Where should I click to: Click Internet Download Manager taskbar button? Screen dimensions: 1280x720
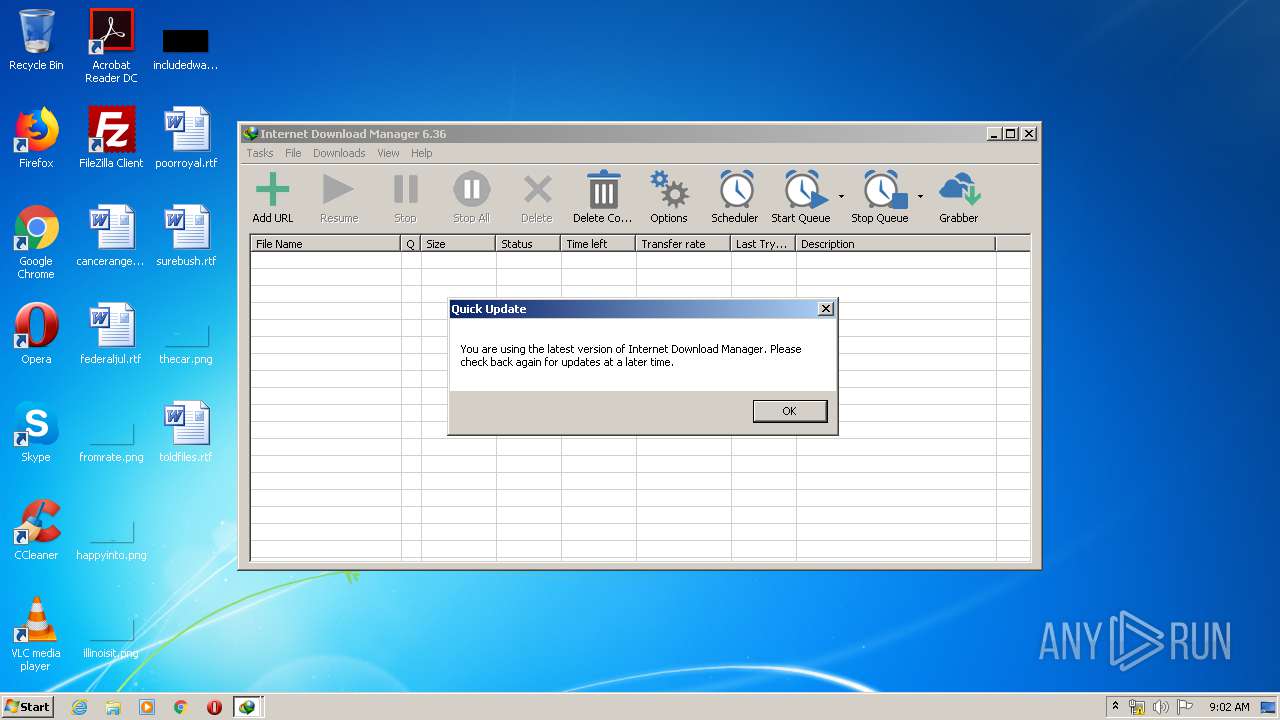(247, 707)
